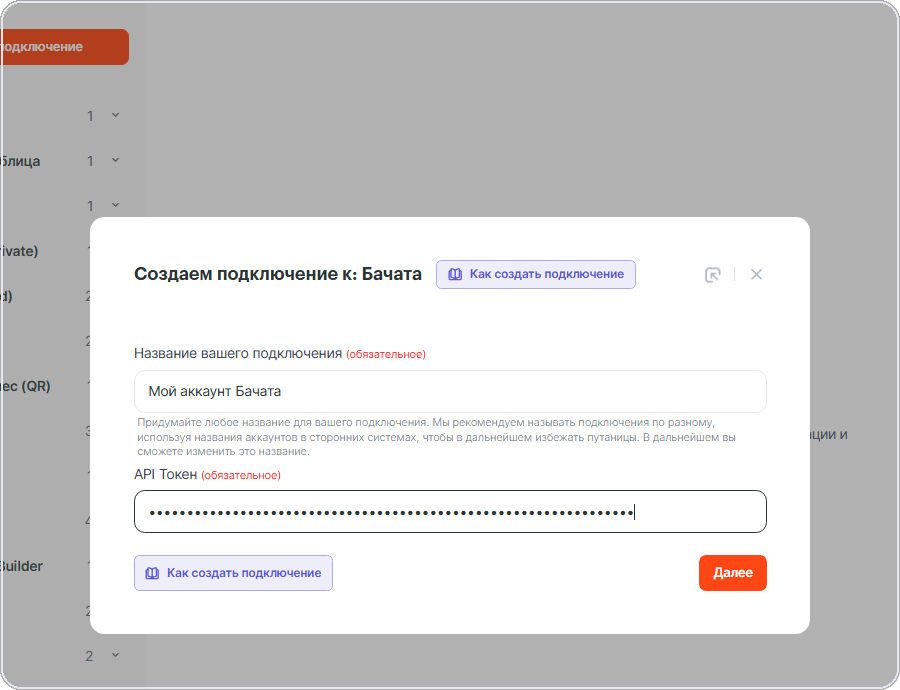Select the sidebar item ending in '(QR)'
Screen dimensions: 900x690
click(x=25, y=386)
